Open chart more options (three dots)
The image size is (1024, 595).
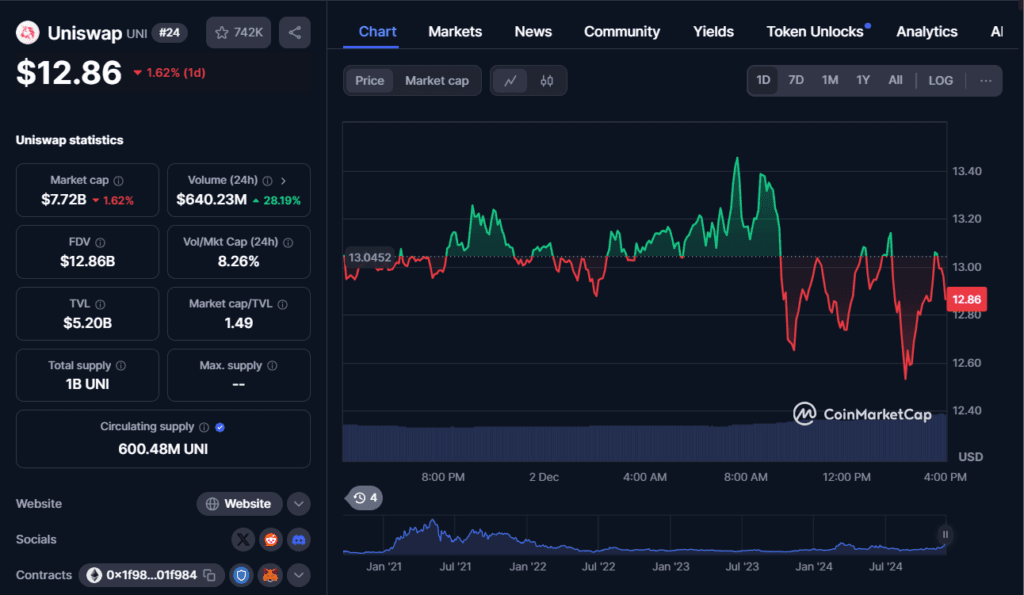[985, 81]
